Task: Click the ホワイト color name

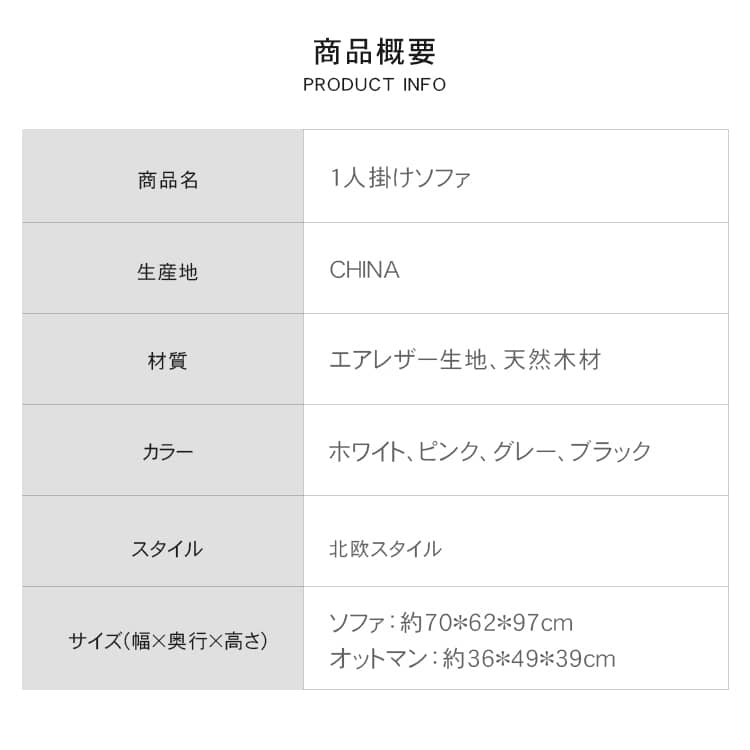Action: point(366,451)
